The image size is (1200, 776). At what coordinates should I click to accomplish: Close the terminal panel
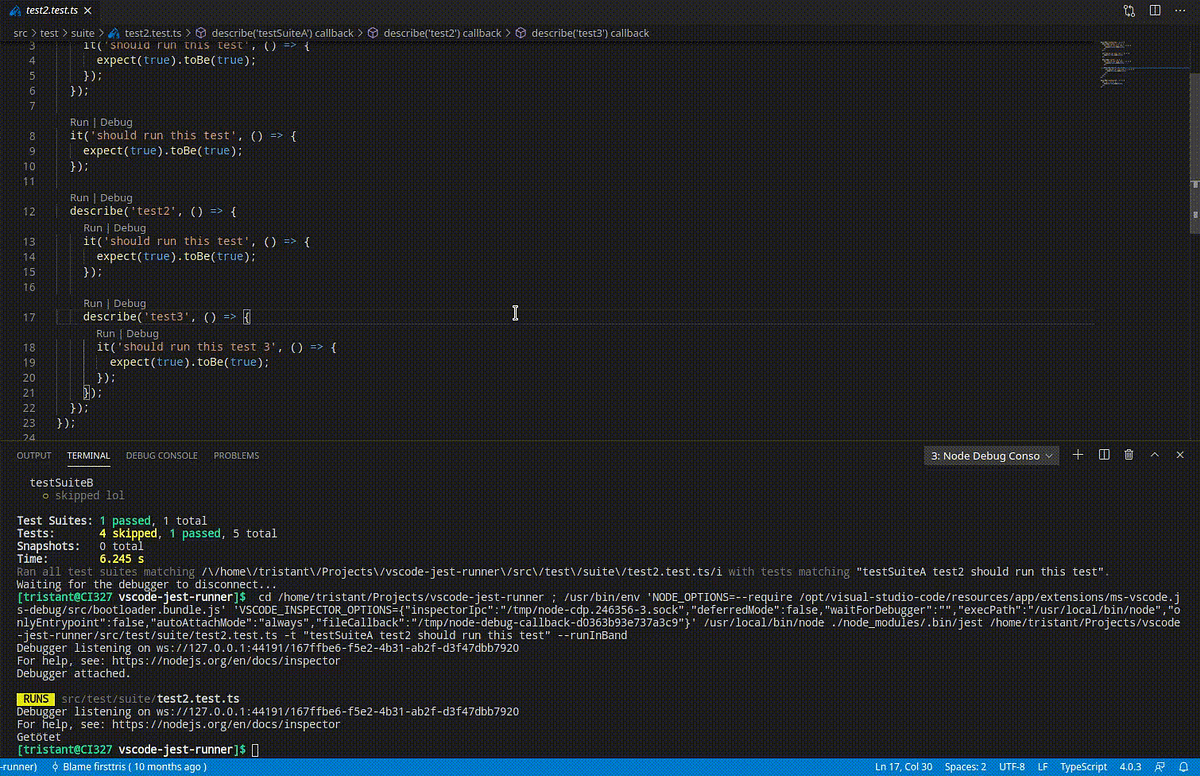1179,455
